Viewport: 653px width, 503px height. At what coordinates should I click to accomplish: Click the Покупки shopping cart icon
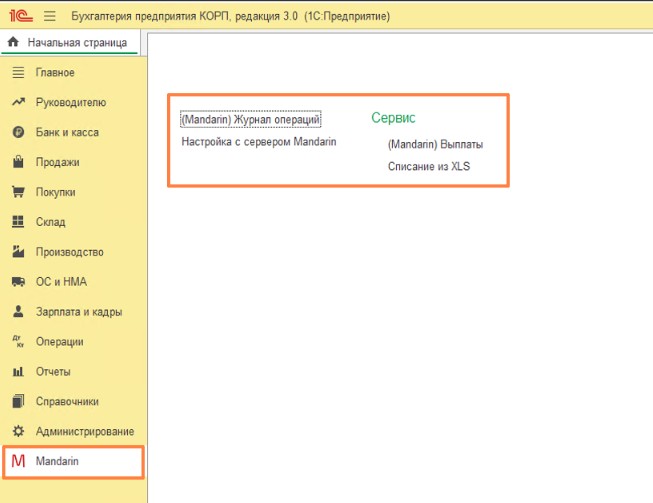(x=18, y=192)
